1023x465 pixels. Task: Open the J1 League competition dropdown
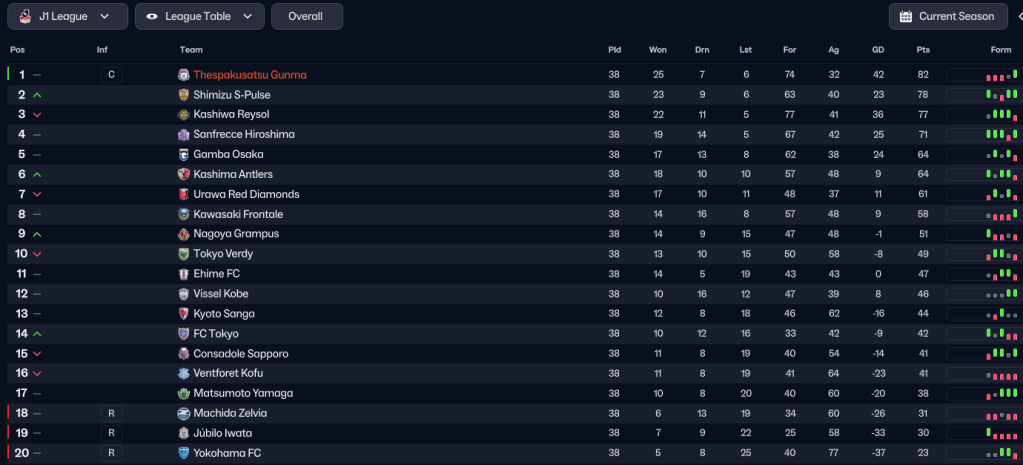pyautogui.click(x=67, y=16)
